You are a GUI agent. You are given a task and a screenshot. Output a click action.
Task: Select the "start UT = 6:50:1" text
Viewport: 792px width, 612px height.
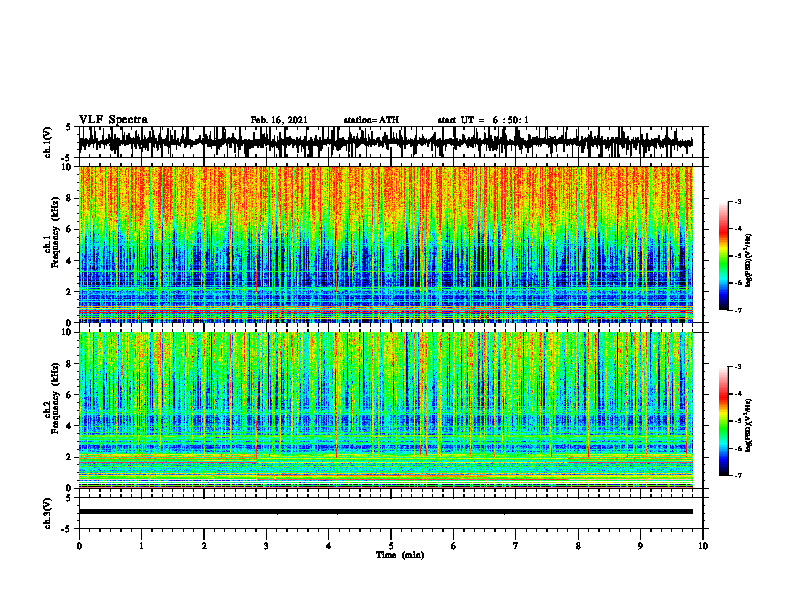[x=483, y=120]
